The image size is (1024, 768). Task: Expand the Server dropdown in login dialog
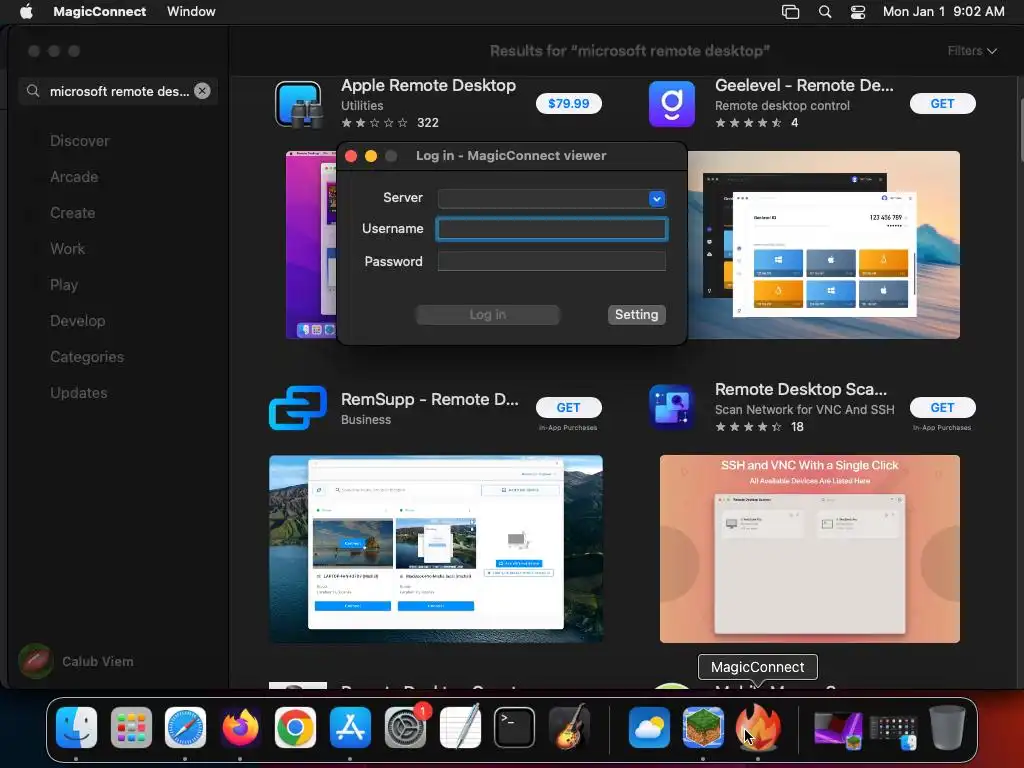[657, 199]
